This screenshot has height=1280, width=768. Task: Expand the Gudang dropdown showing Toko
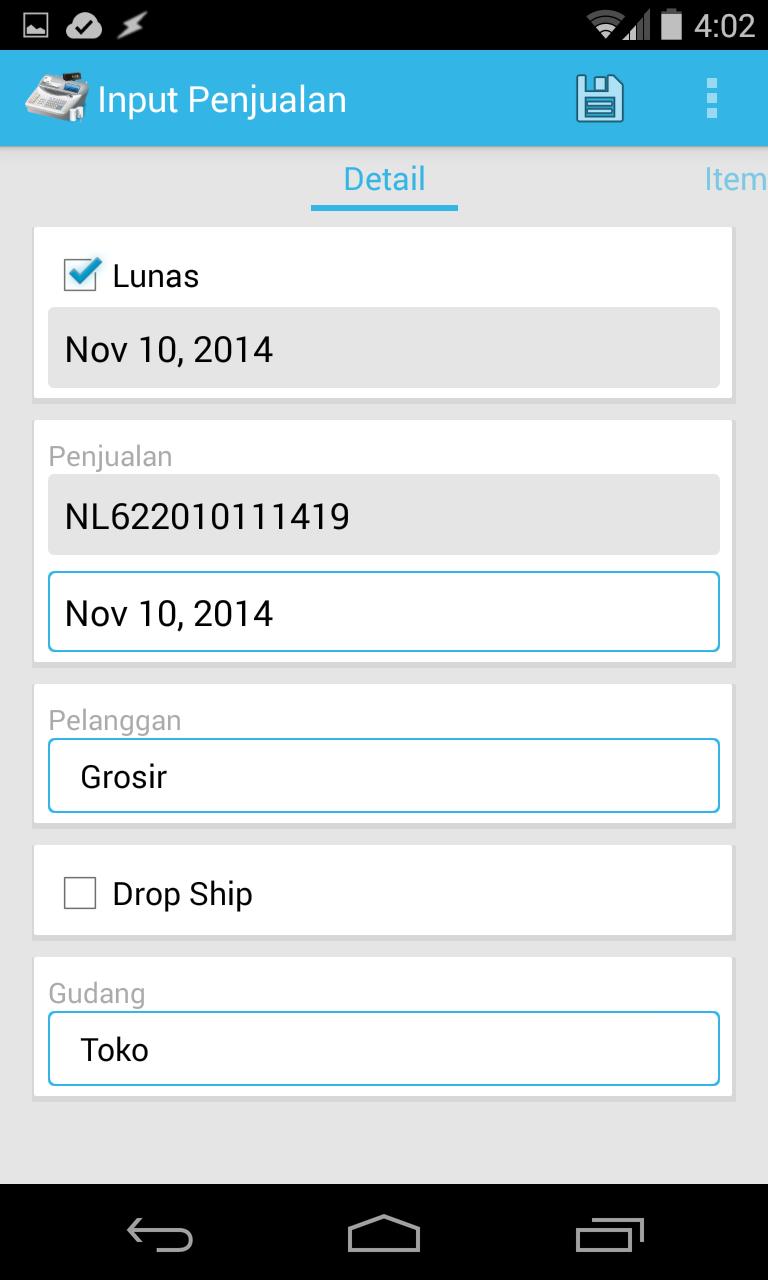[384, 1049]
